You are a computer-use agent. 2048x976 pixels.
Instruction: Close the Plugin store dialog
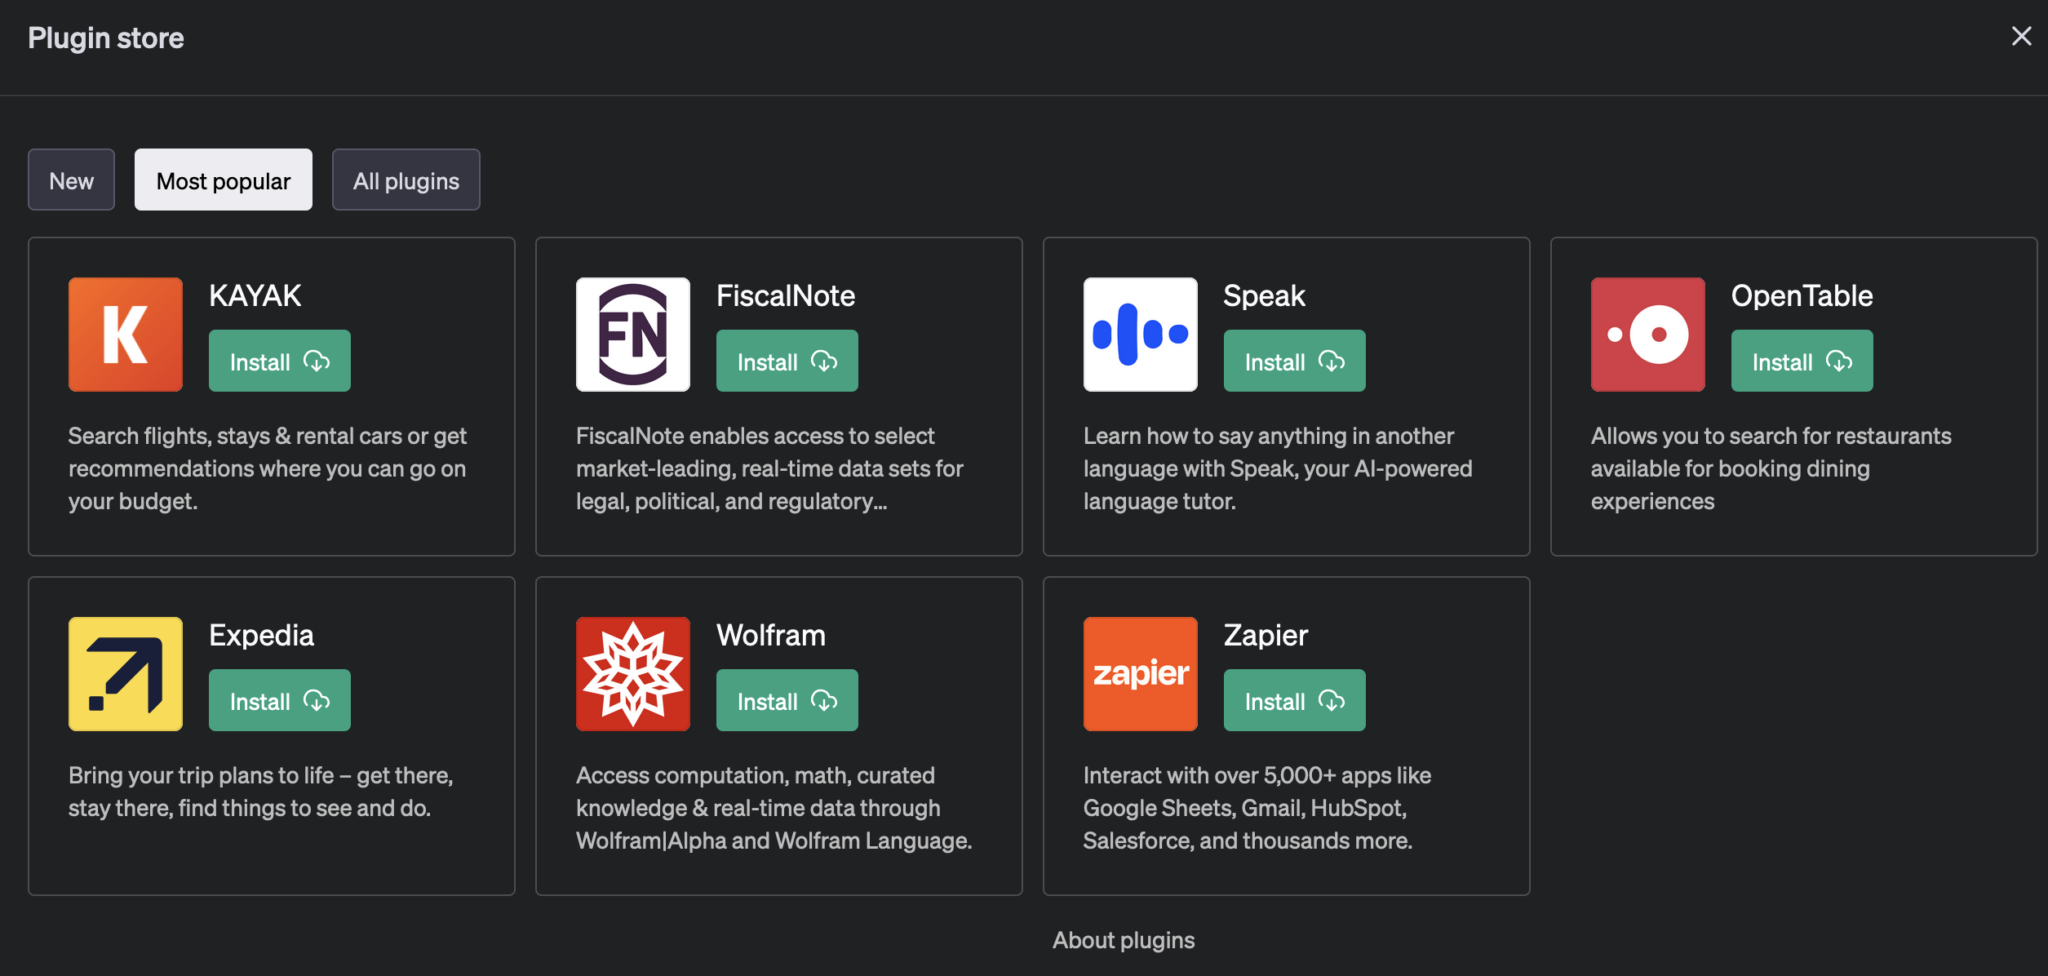point(2021,36)
